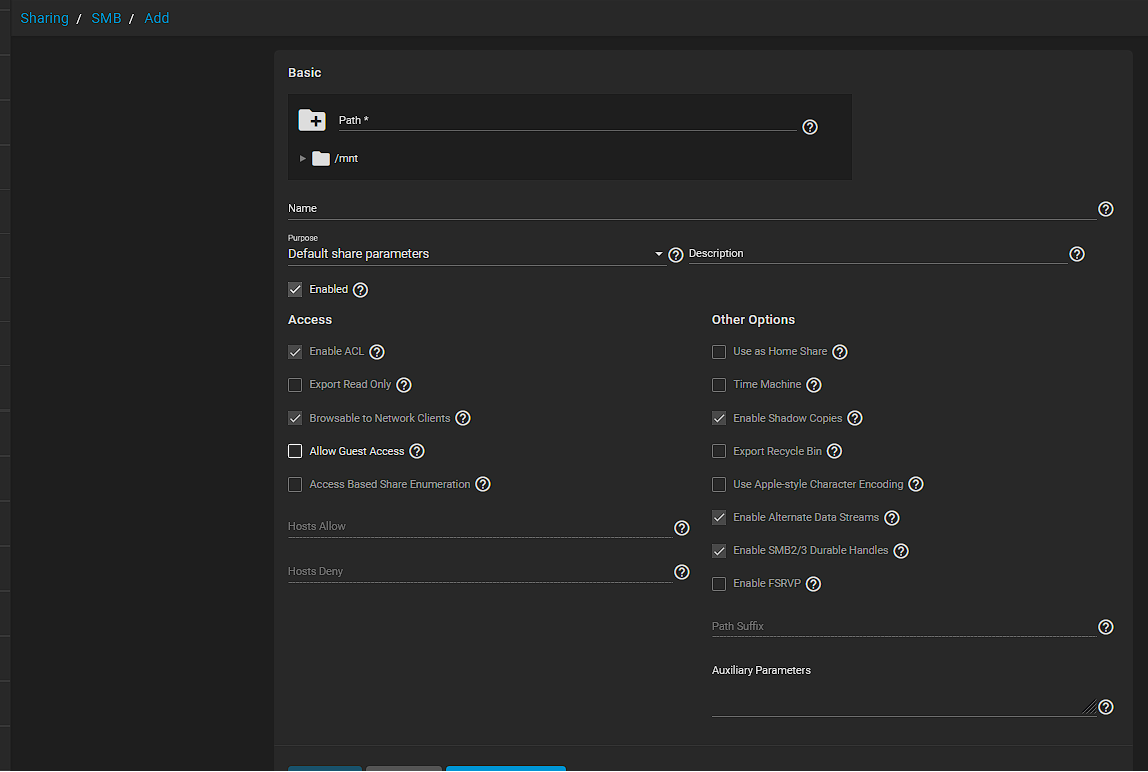
Task: Click the new folder icon beside Path
Action: pyautogui.click(x=312, y=120)
